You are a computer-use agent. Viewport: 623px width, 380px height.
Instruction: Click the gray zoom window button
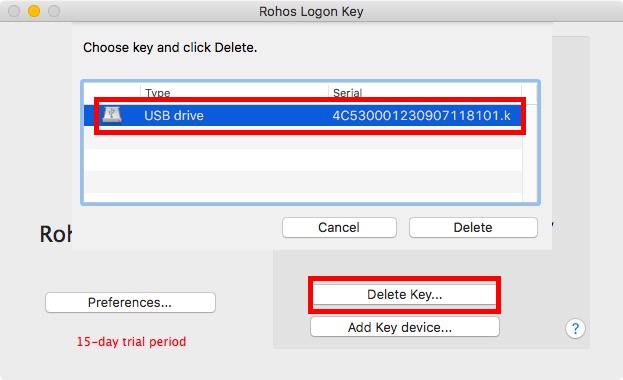[x=54, y=11]
